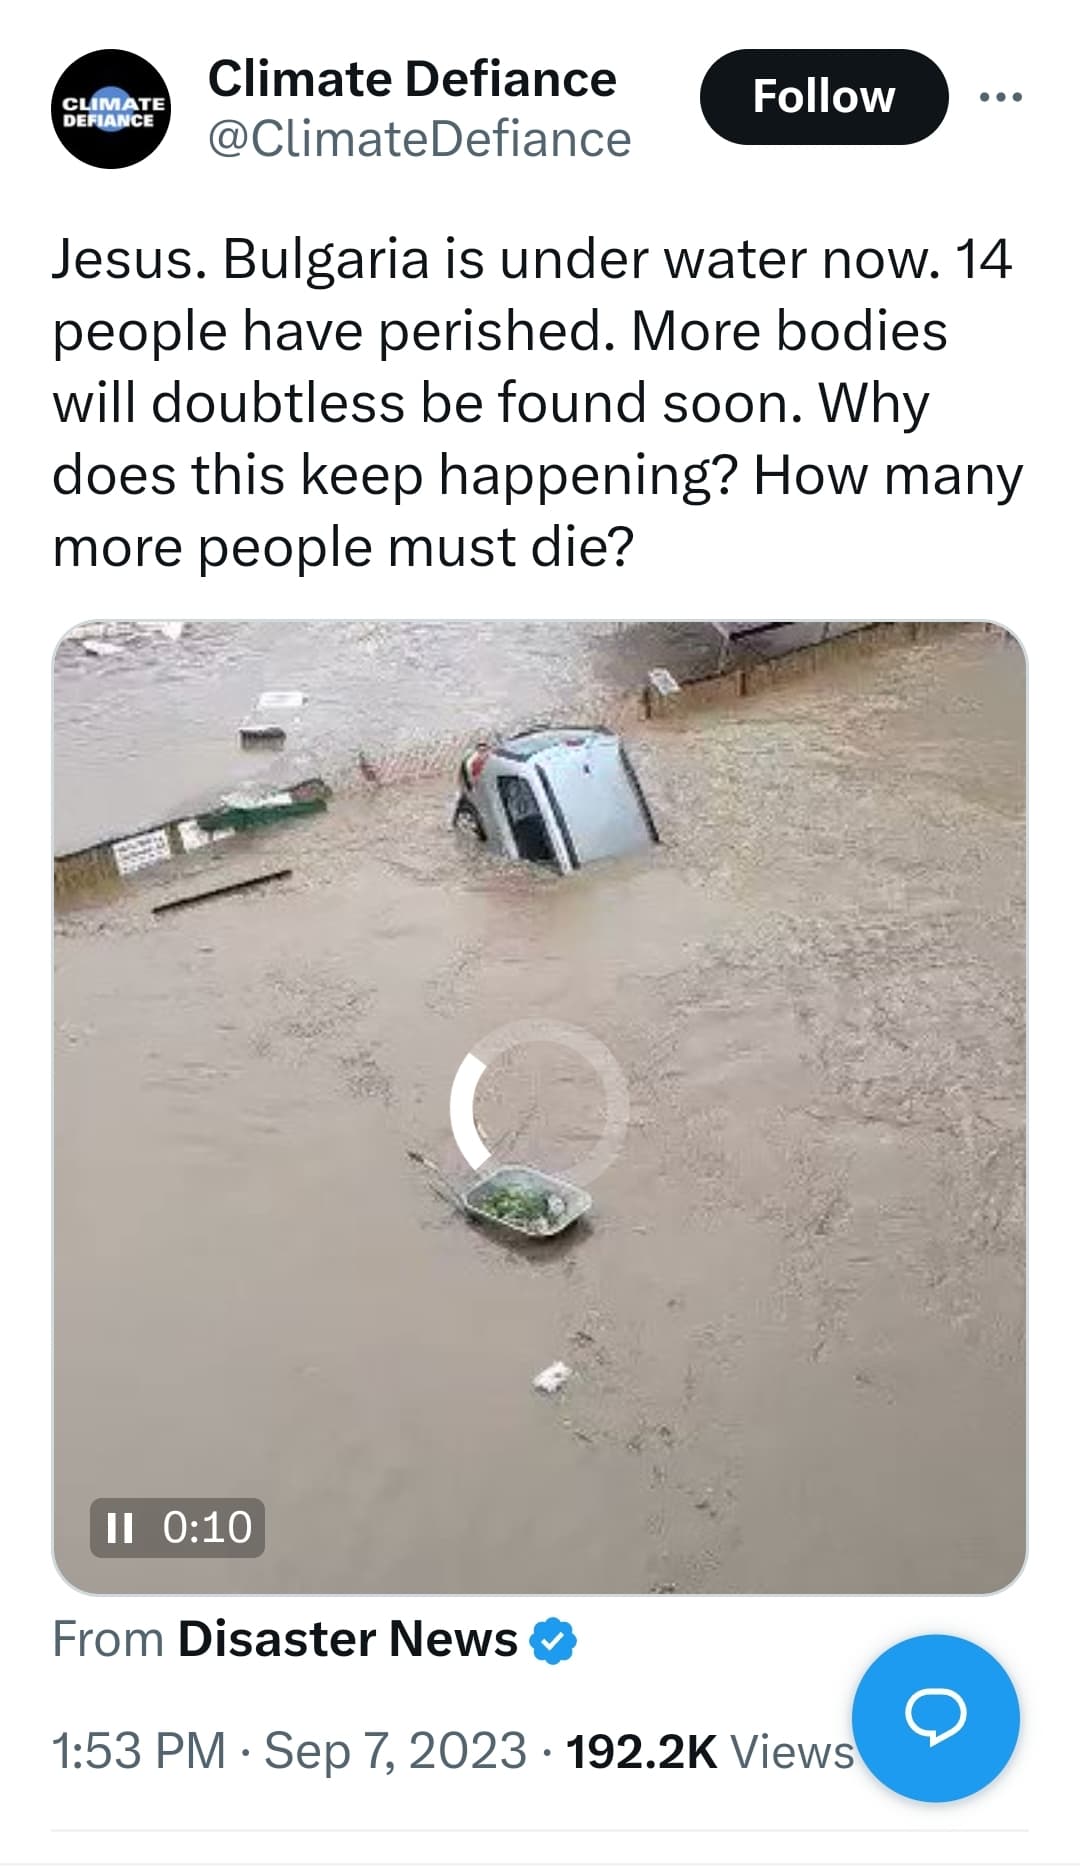
Task: Open the @ClimateDefiance handle link
Action: click(x=419, y=139)
